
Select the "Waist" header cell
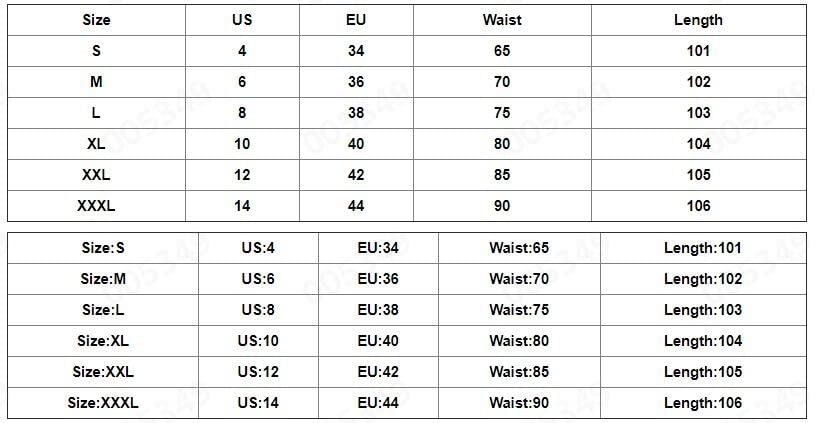point(502,20)
